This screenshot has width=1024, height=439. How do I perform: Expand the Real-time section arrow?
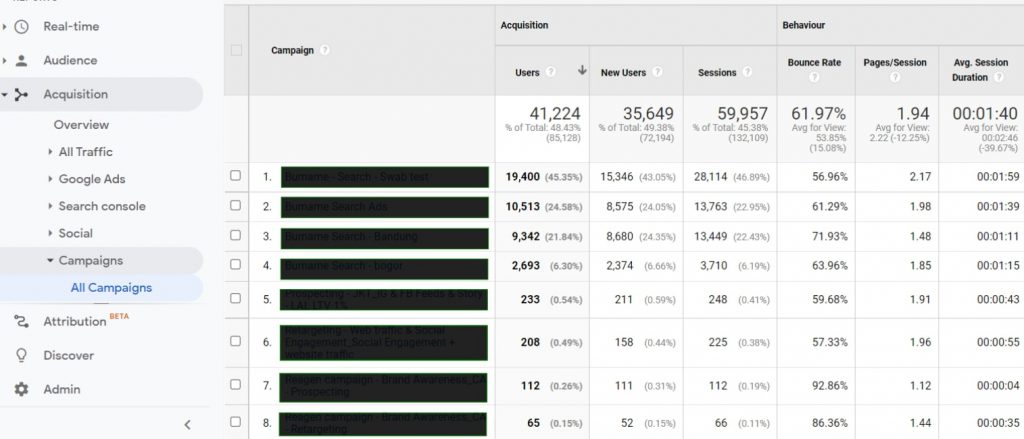(5, 27)
